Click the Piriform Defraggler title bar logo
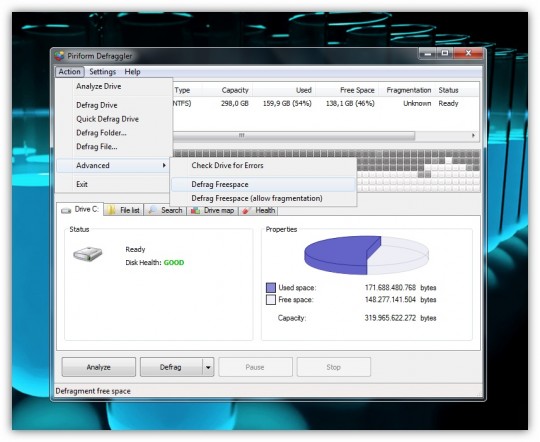The image size is (540, 442). pyautogui.click(x=60, y=55)
